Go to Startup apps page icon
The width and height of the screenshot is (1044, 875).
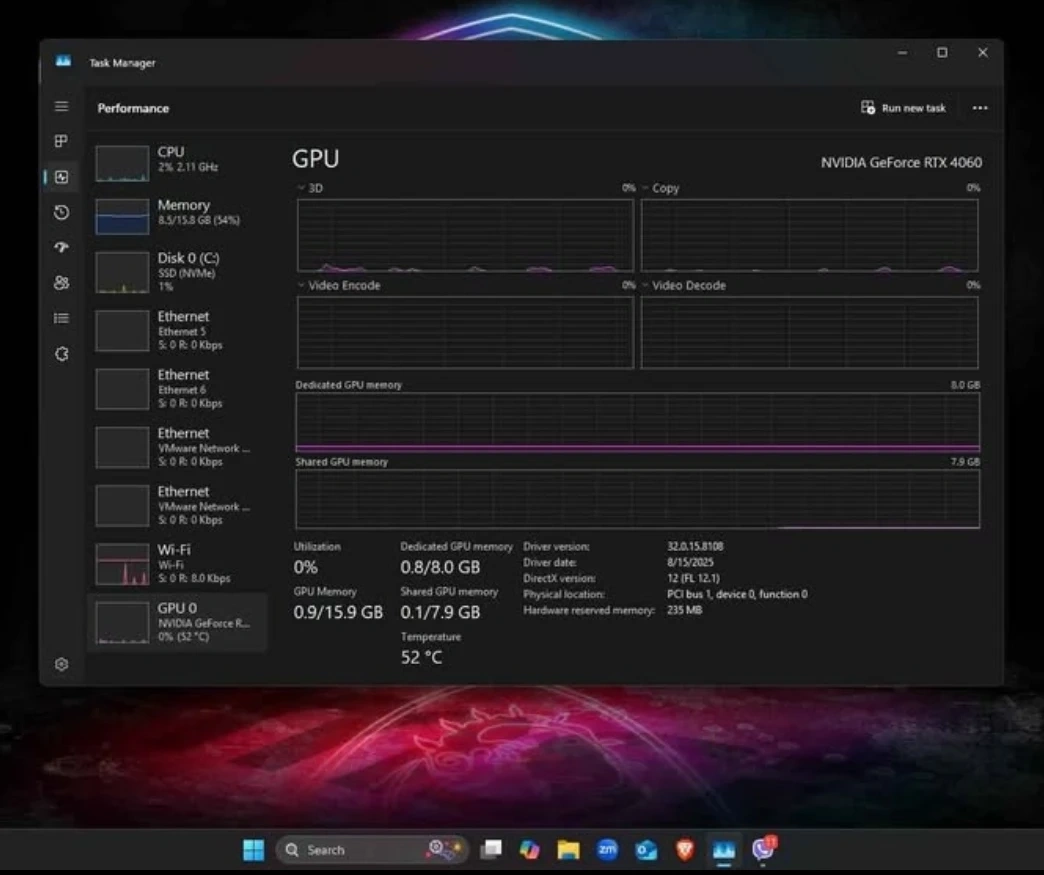click(x=61, y=247)
